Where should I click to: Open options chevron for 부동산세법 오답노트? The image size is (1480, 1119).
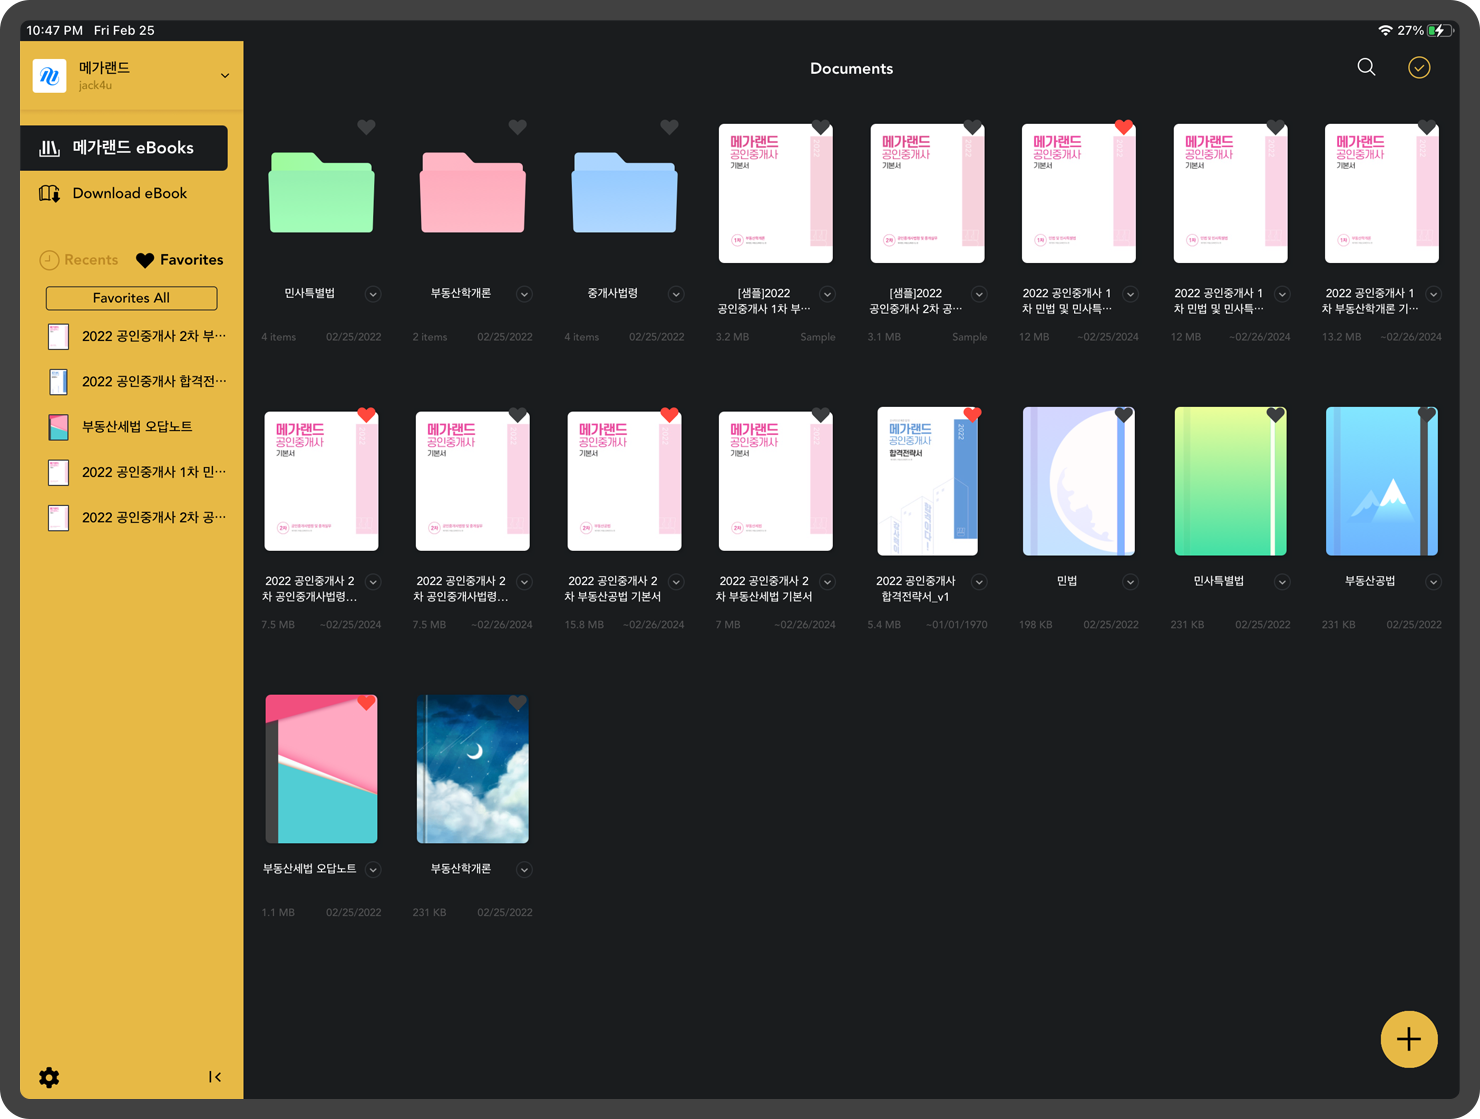tap(373, 870)
